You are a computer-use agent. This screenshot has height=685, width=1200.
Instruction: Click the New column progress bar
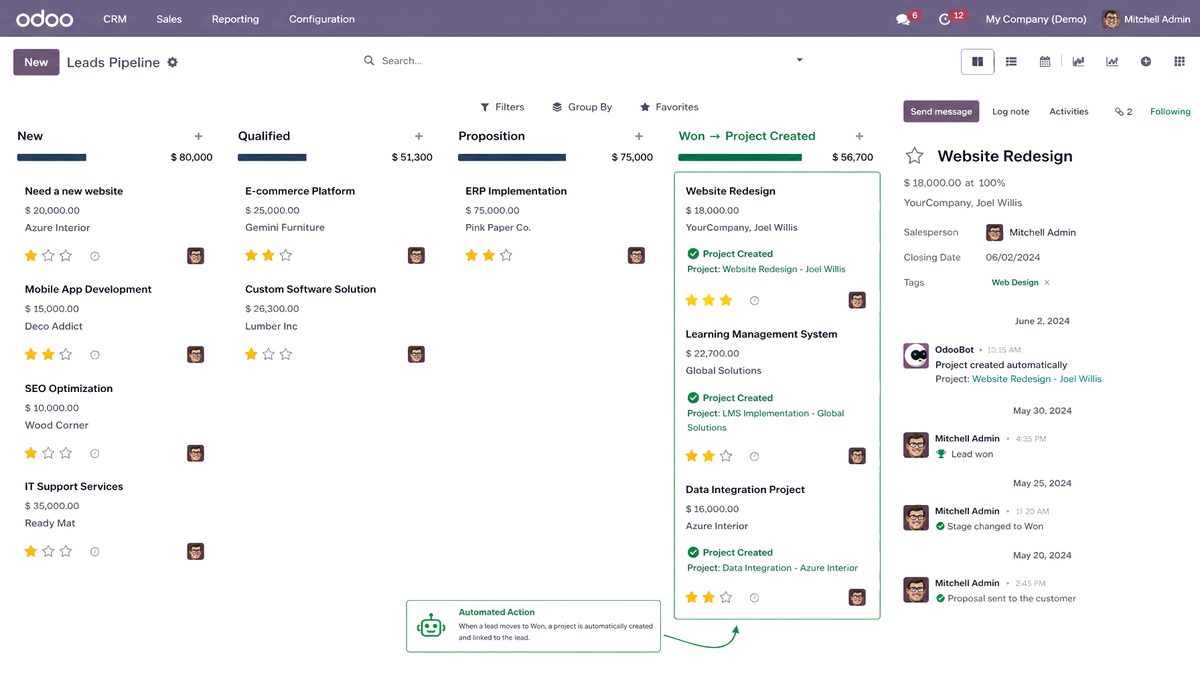[x=52, y=158]
